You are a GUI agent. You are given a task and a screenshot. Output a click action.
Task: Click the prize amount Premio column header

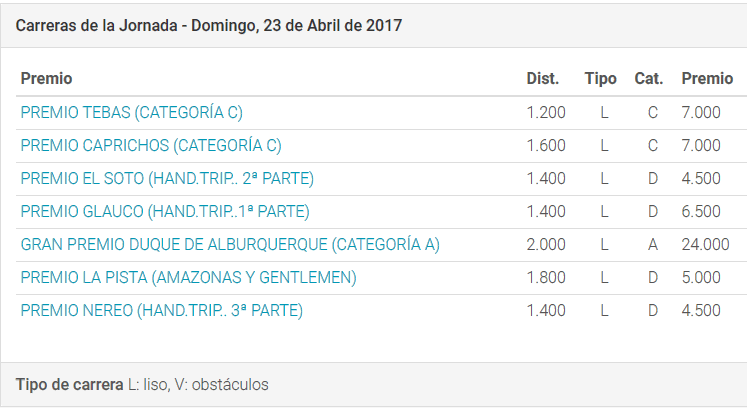coord(707,78)
